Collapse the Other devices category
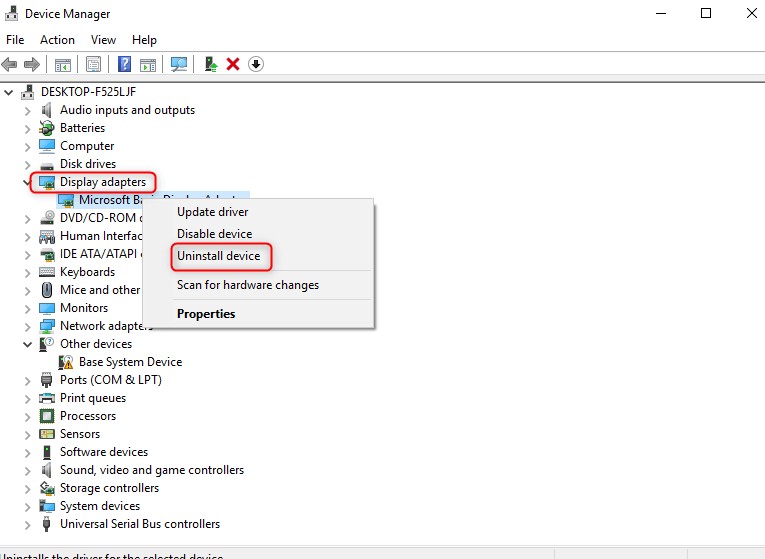The height and width of the screenshot is (559, 765). [27, 344]
